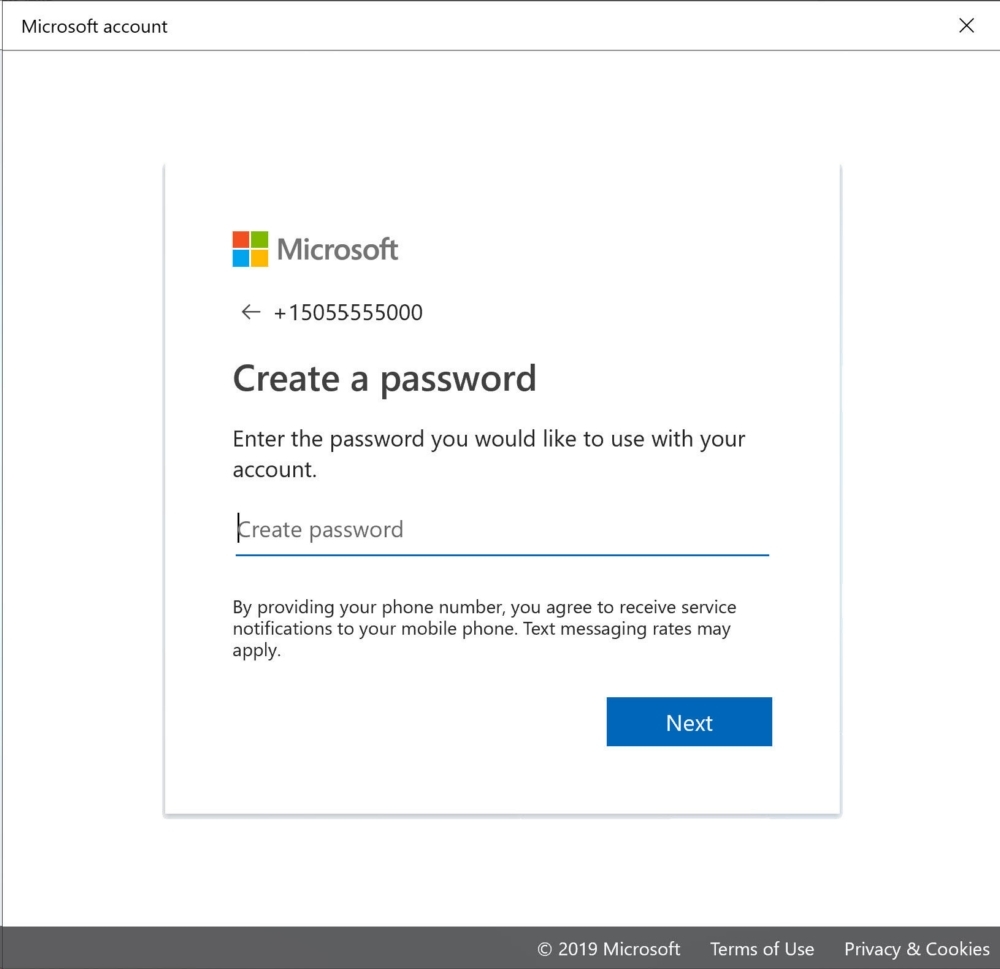The image size is (1000, 969).
Task: Click the gray background outside the sign-up card
Action: pos(80,500)
